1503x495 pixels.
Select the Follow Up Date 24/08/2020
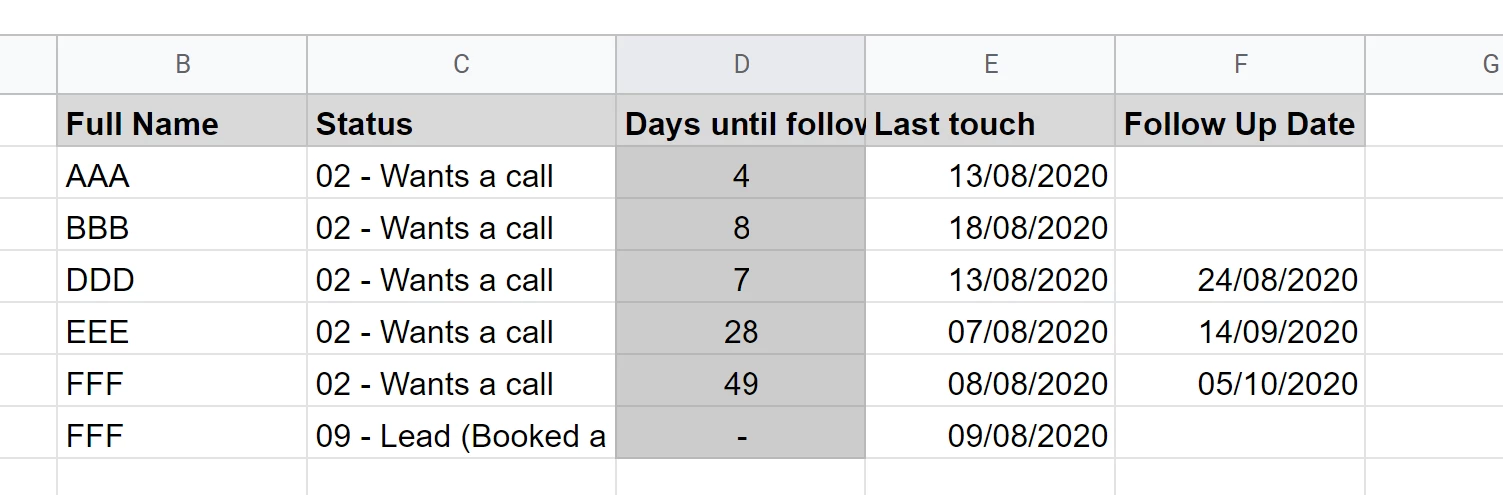tap(1240, 280)
